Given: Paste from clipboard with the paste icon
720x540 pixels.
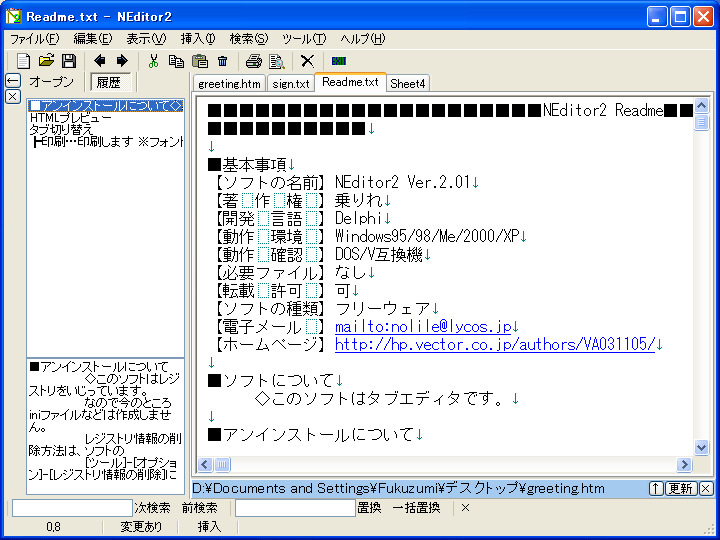Looking at the screenshot, I should [x=200, y=61].
